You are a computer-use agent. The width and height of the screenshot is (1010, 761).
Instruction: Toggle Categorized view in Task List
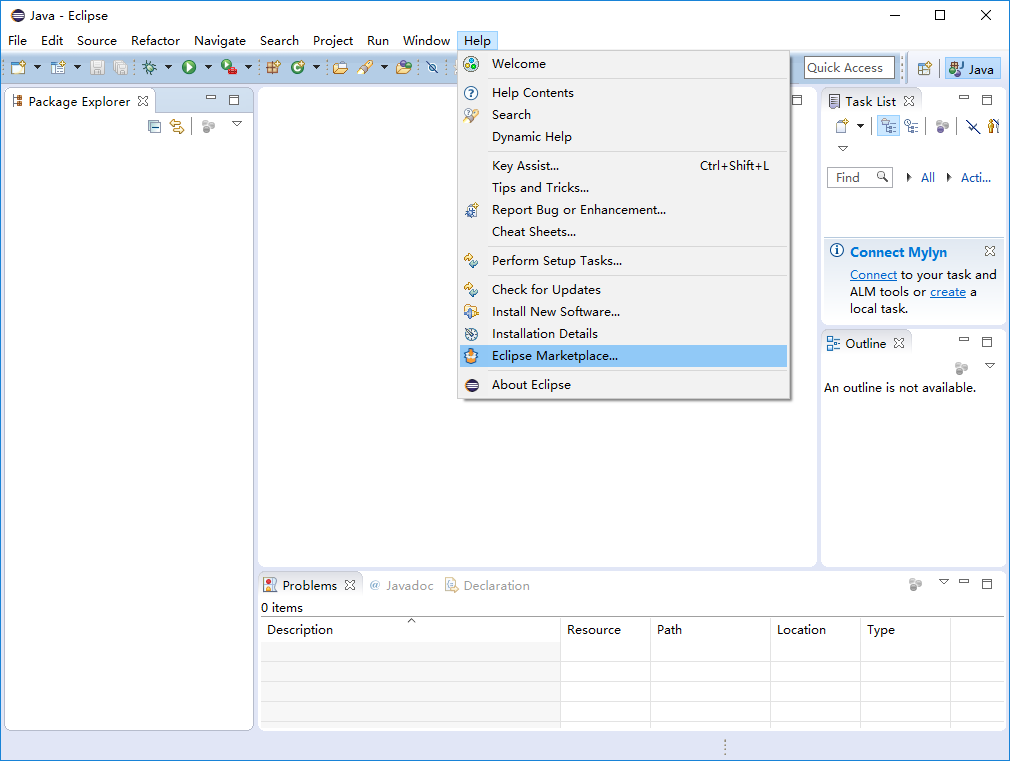tap(888, 126)
